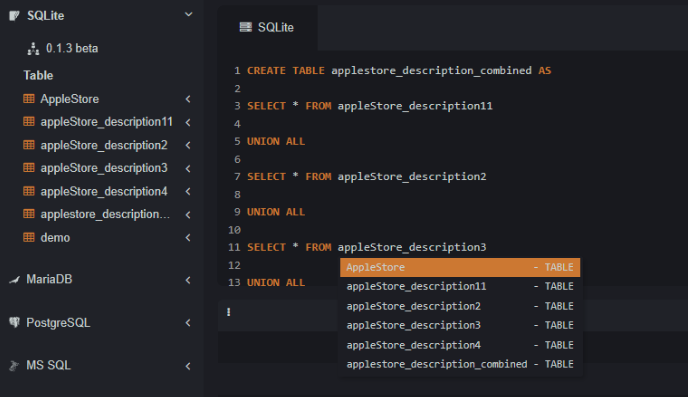The image size is (688, 397).
Task: Expand appleStore_description4 chevron in sidebar
Action: point(188,192)
